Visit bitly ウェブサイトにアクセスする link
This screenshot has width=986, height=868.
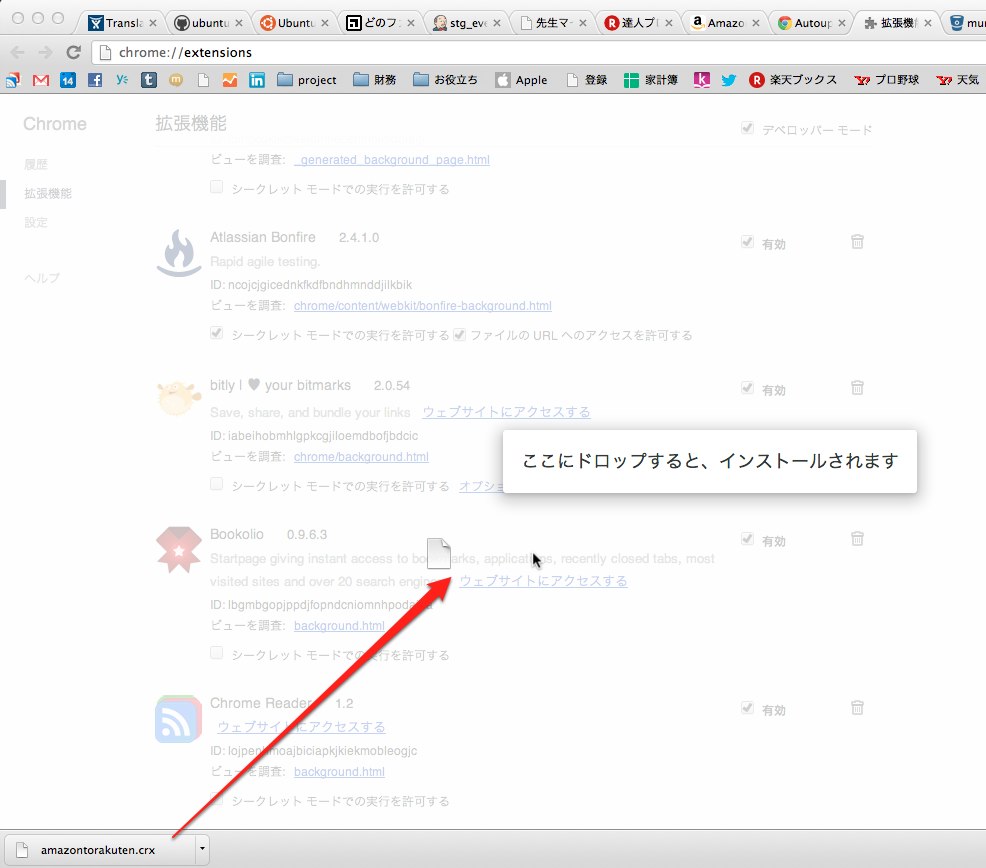[x=506, y=412]
